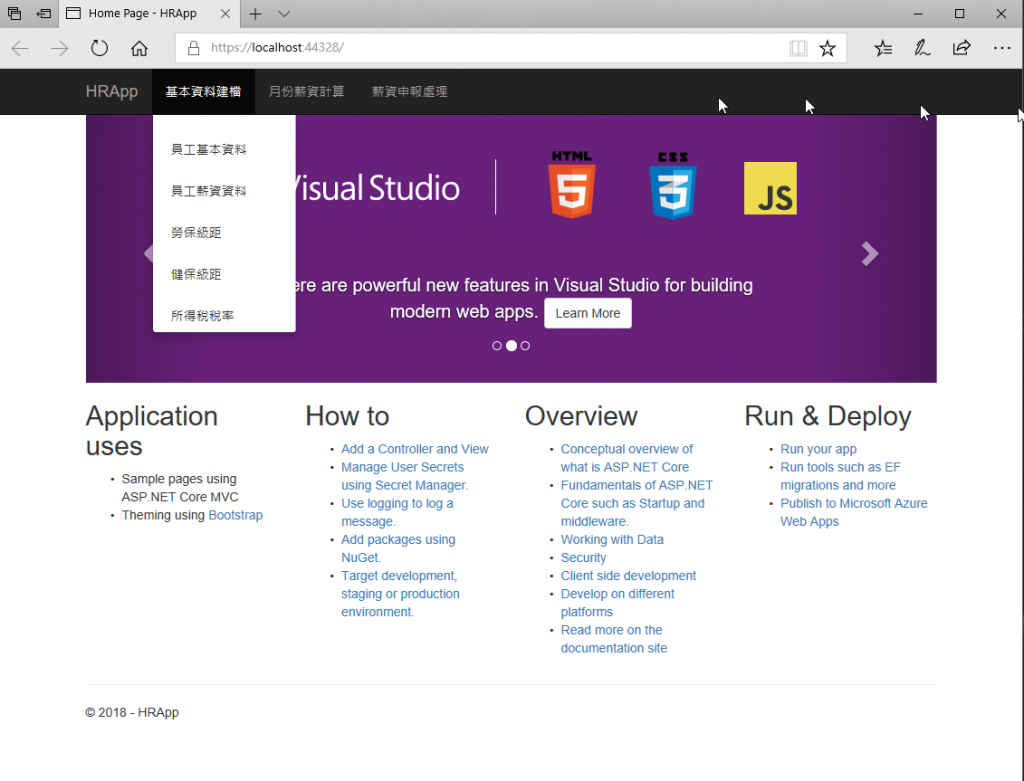1024x781 pixels.
Task: Select third carousel indicator dot
Action: click(x=525, y=345)
